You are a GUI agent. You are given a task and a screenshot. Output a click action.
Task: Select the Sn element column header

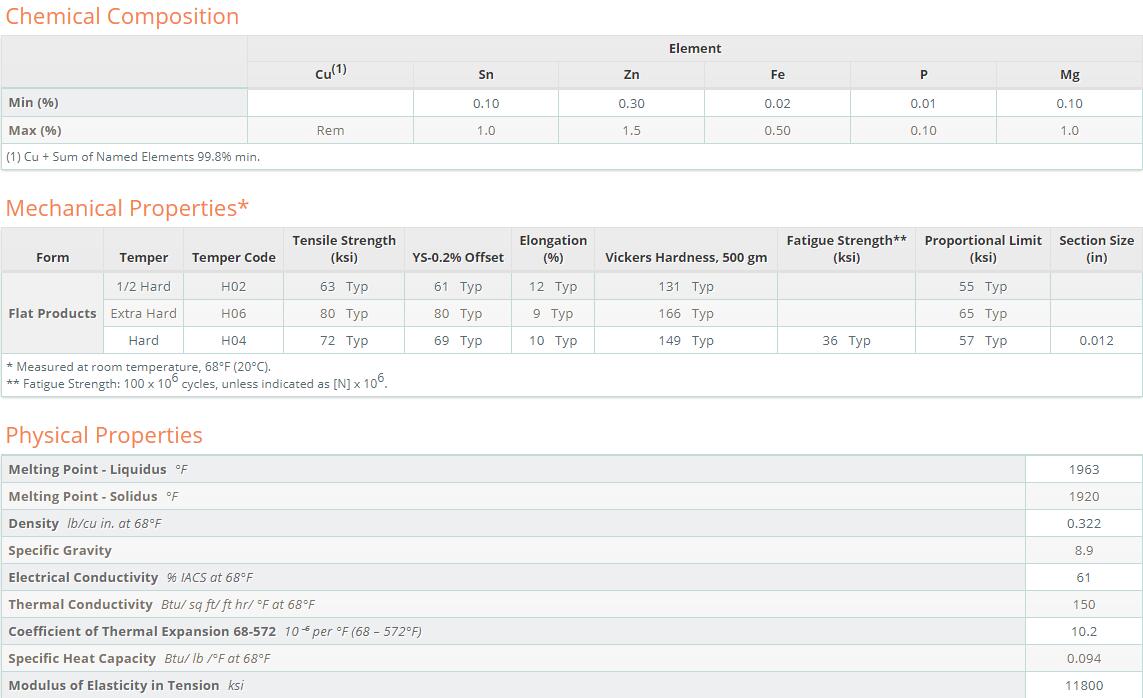[486, 74]
